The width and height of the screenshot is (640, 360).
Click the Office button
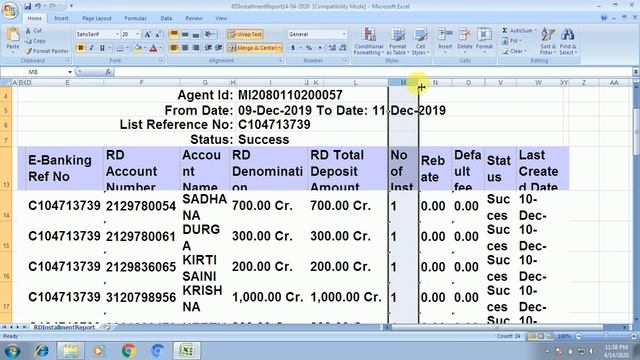(x=10, y=10)
